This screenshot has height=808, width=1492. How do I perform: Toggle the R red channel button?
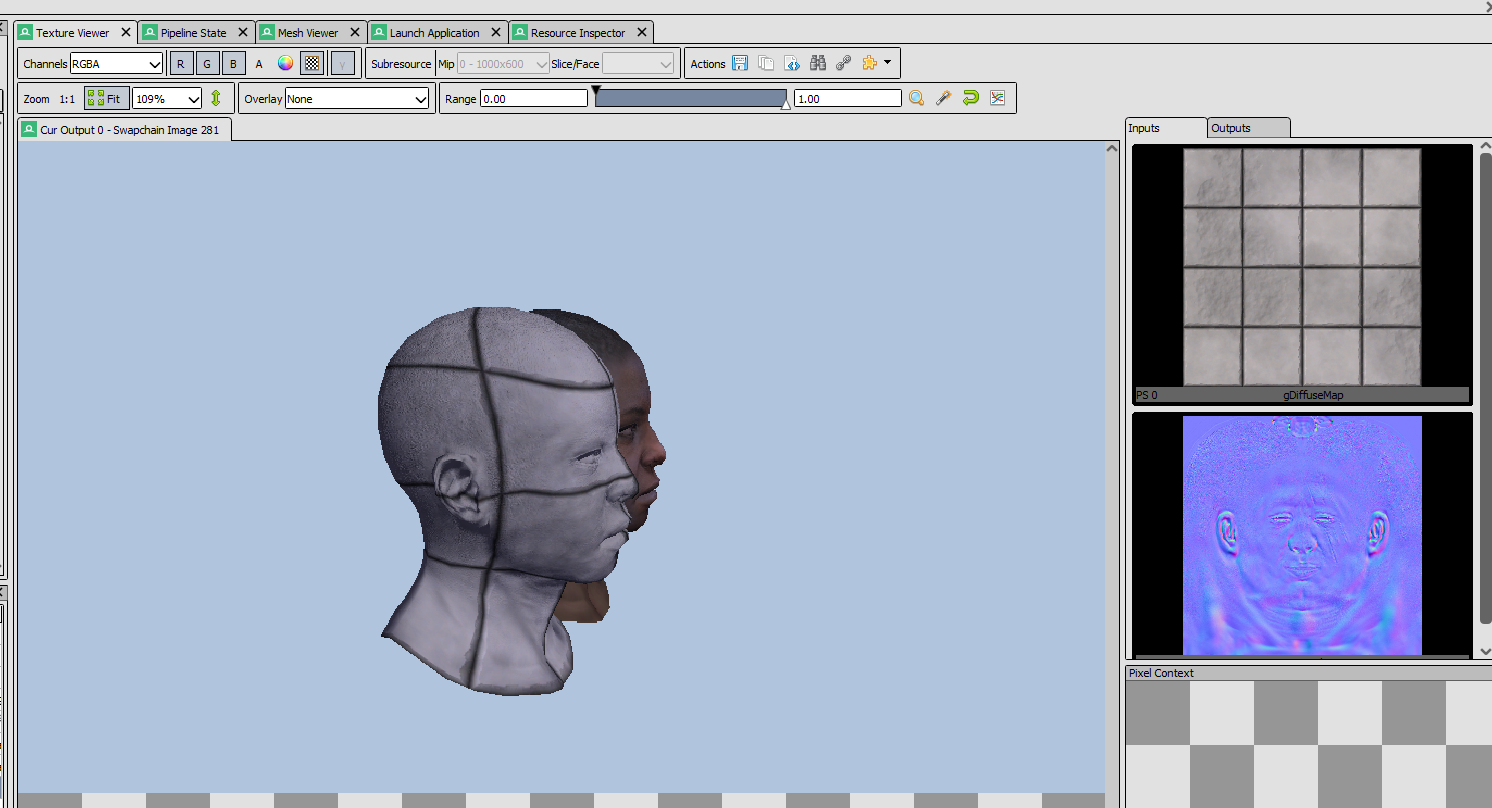pos(181,64)
